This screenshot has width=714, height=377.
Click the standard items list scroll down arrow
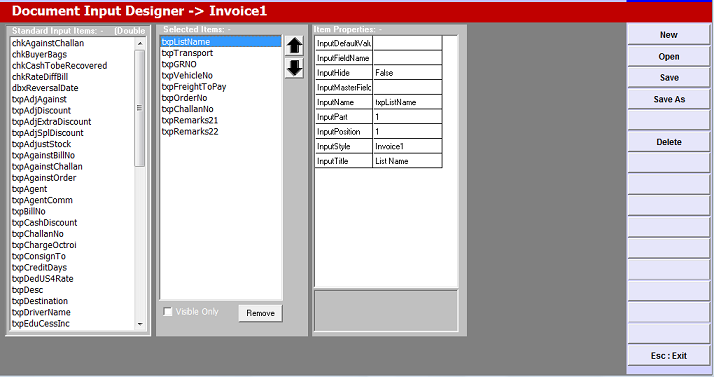click(140, 324)
